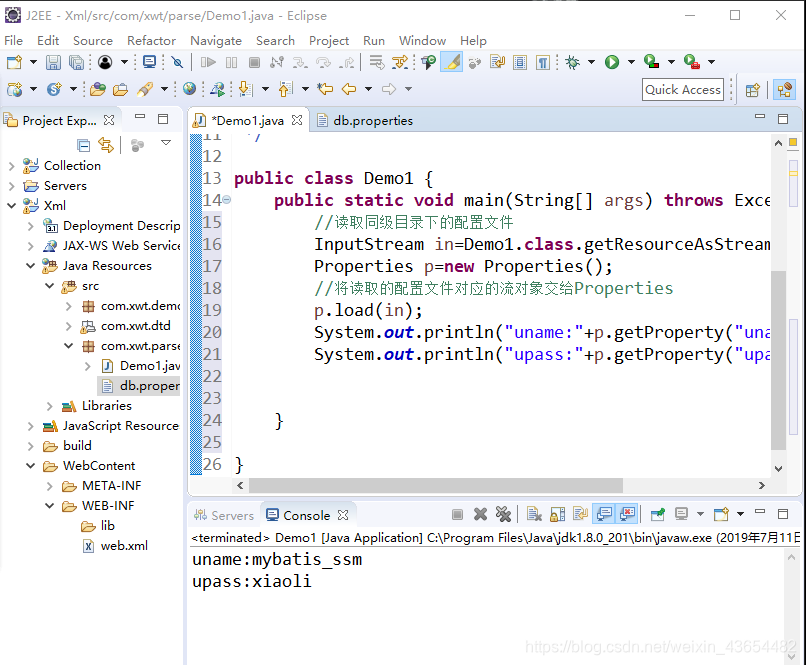Viewport: 806px width, 665px height.
Task: Toggle Show Whitespace Characters pilcrow icon
Action: pos(543,62)
